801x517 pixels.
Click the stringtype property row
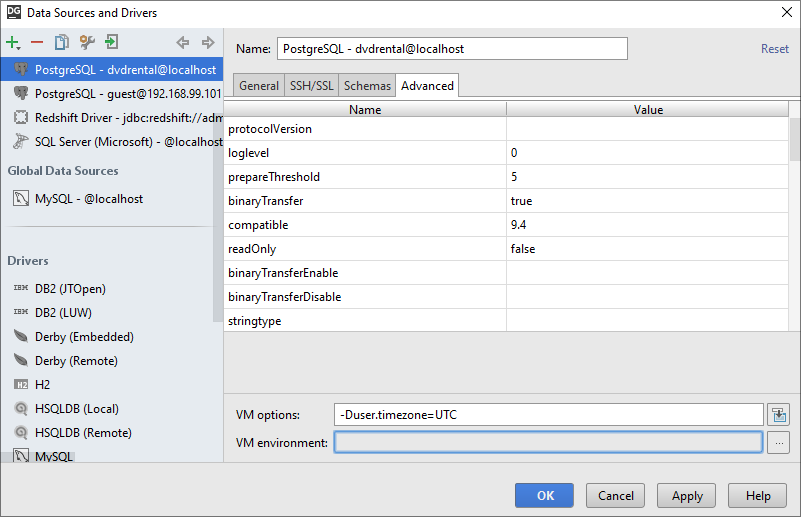506,321
